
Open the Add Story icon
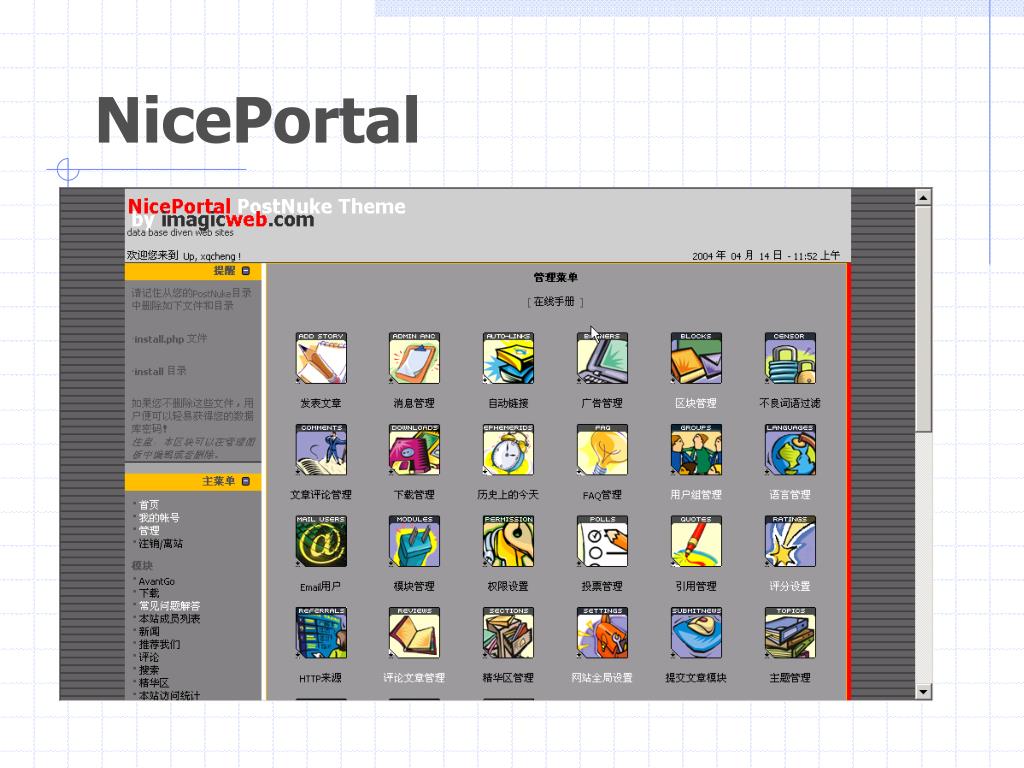coord(321,358)
